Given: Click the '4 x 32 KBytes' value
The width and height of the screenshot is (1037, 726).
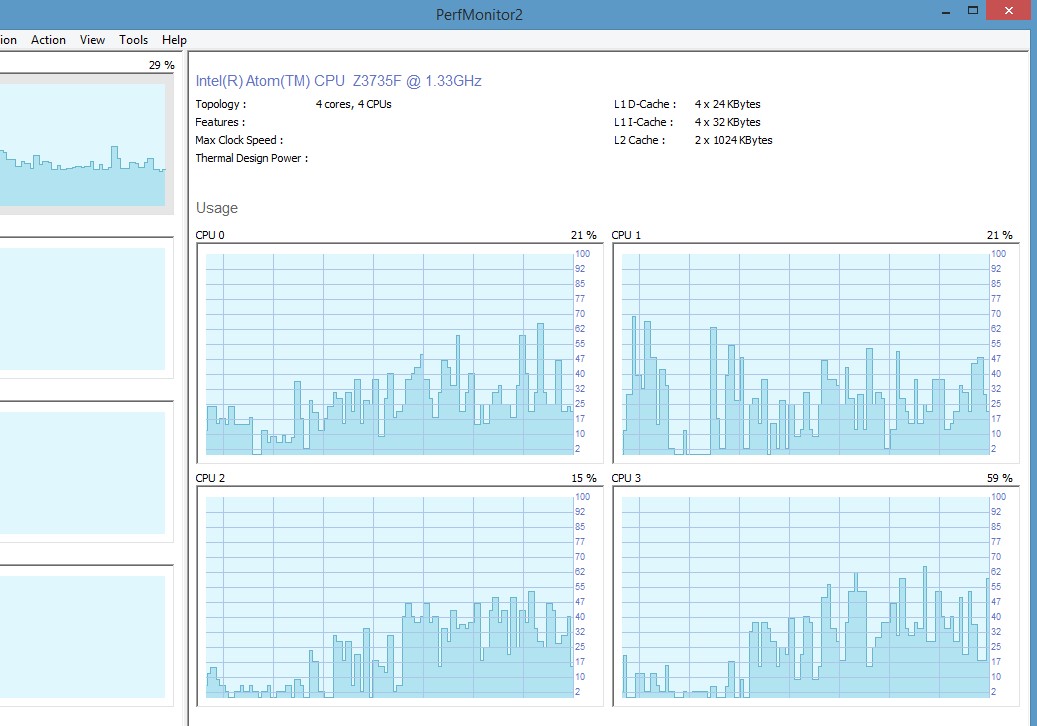Looking at the screenshot, I should click(x=727, y=122).
